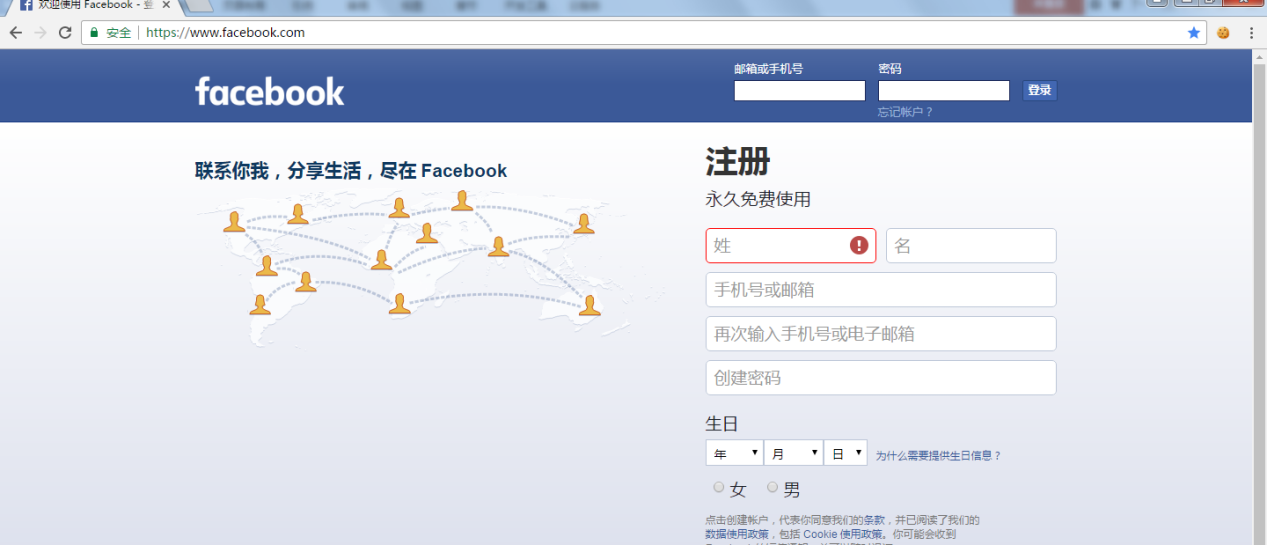
Task: Select the 女 (female) radio button
Action: click(x=719, y=487)
